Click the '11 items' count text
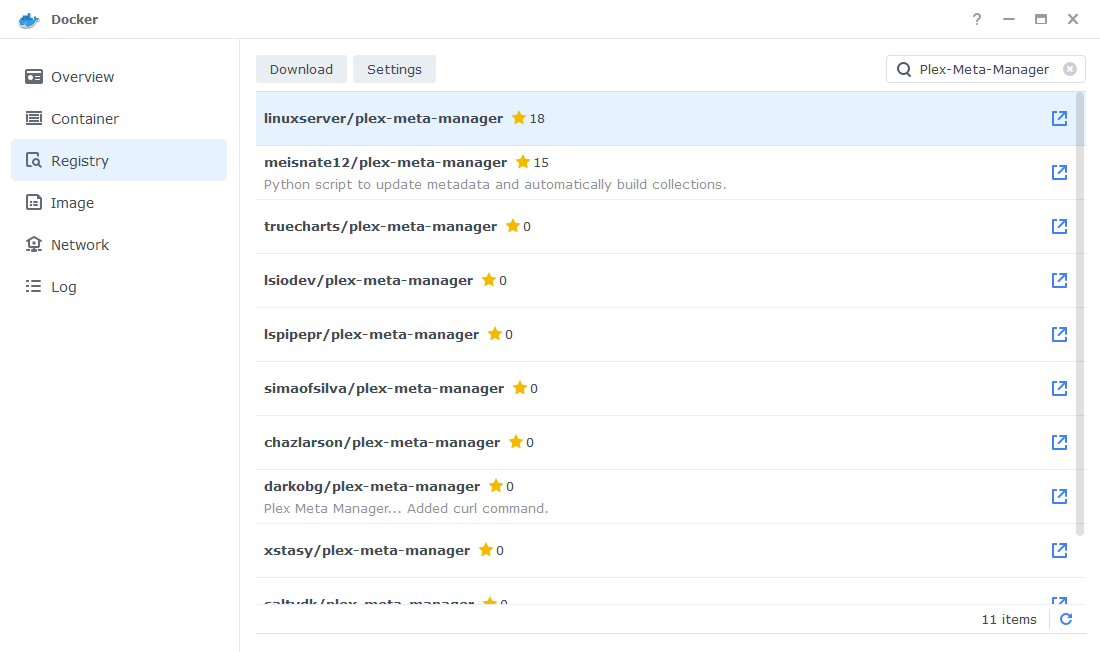The width and height of the screenshot is (1100, 652). click(x=1009, y=619)
